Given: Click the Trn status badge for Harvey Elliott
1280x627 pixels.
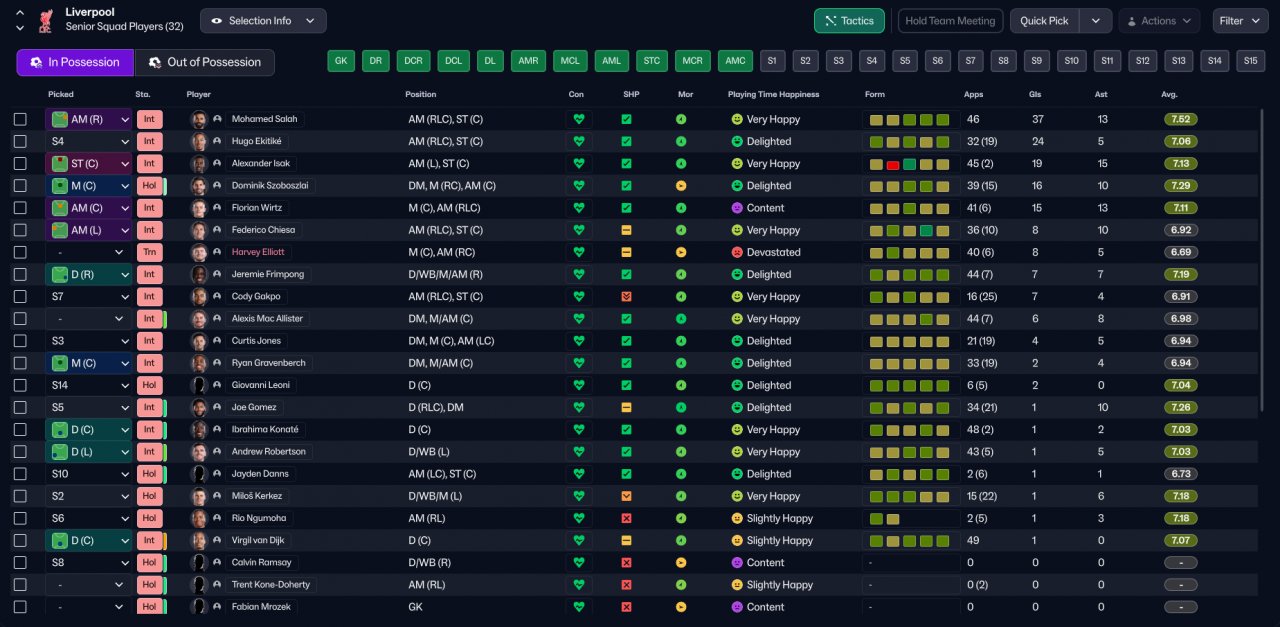Looking at the screenshot, I should [149, 252].
